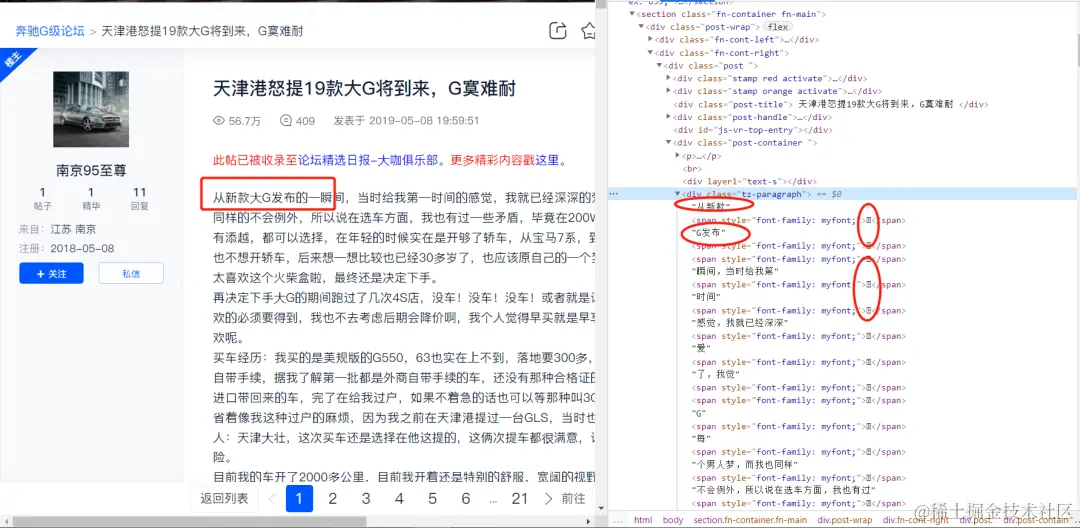Click the username 南京95至尊
The image size is (1080, 528).
click(x=91, y=171)
